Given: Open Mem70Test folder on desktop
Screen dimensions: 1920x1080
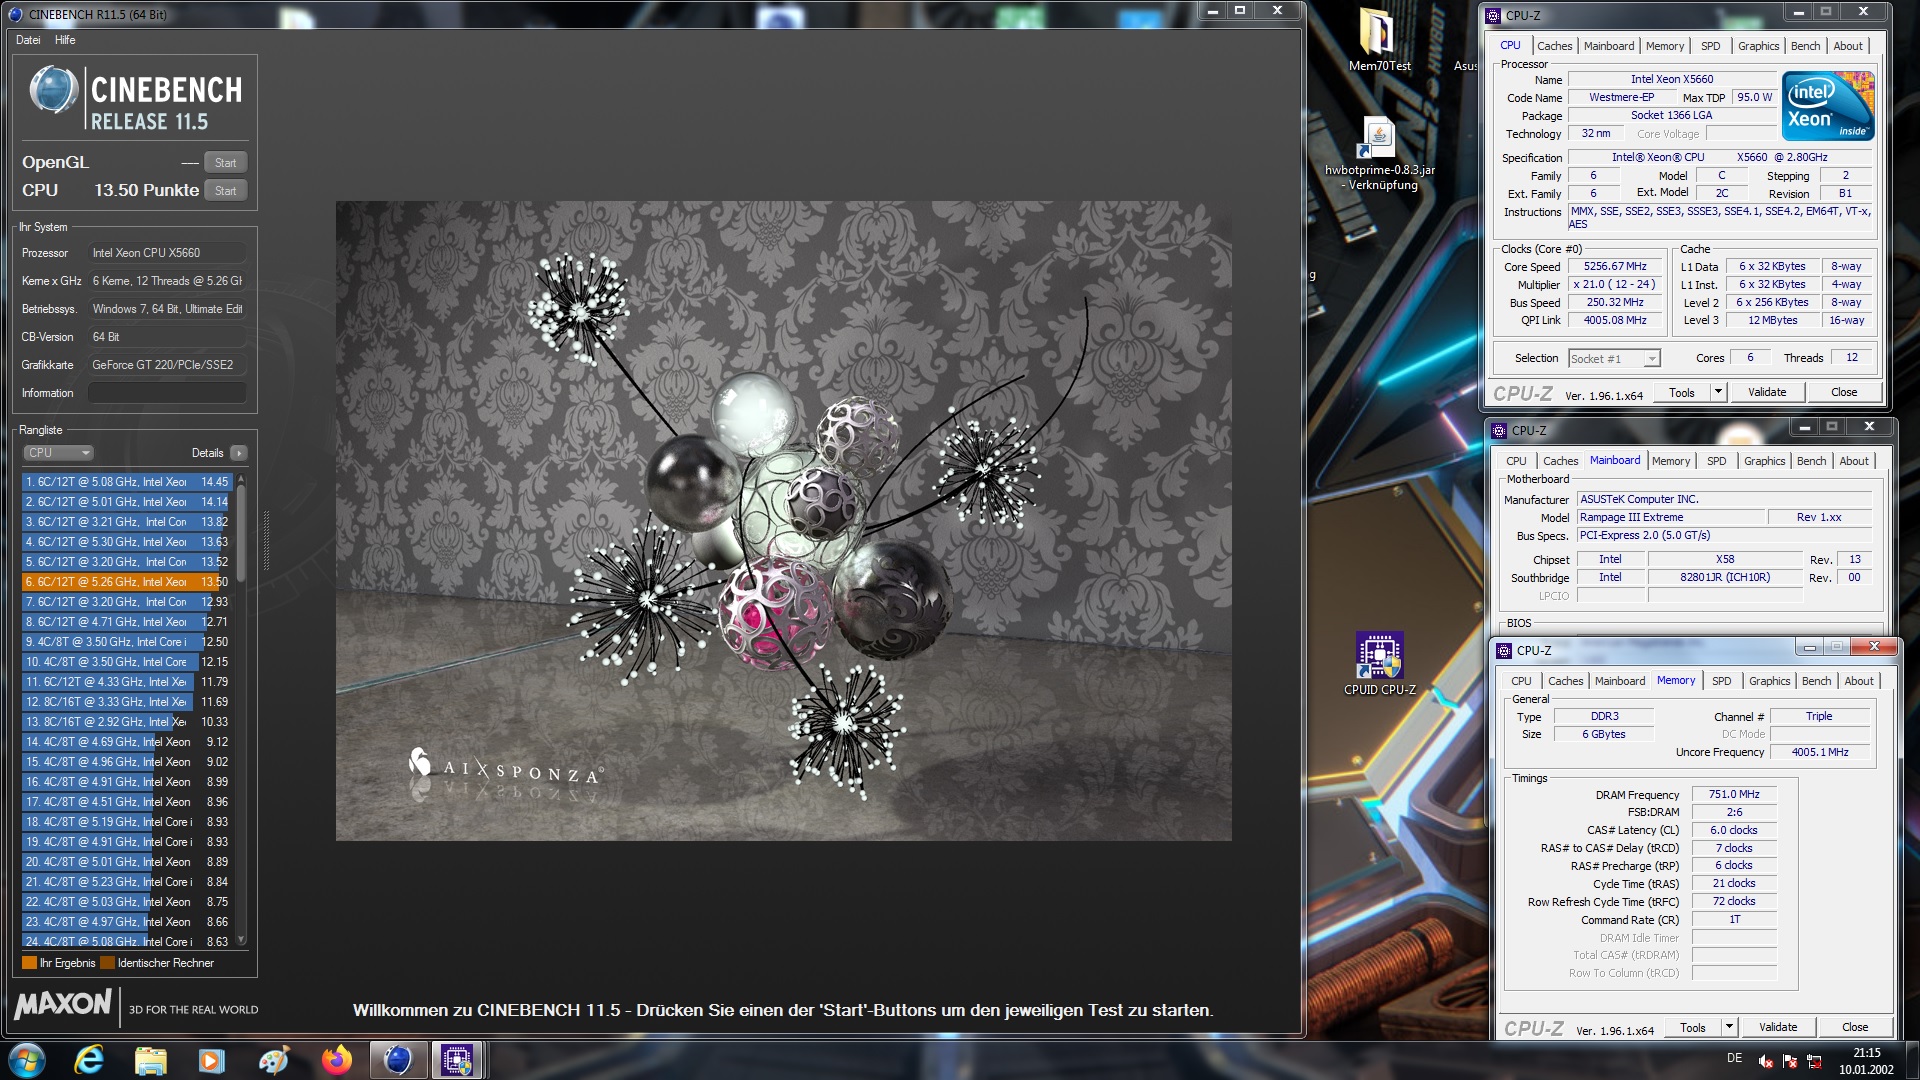Looking at the screenshot, I should [1379, 40].
